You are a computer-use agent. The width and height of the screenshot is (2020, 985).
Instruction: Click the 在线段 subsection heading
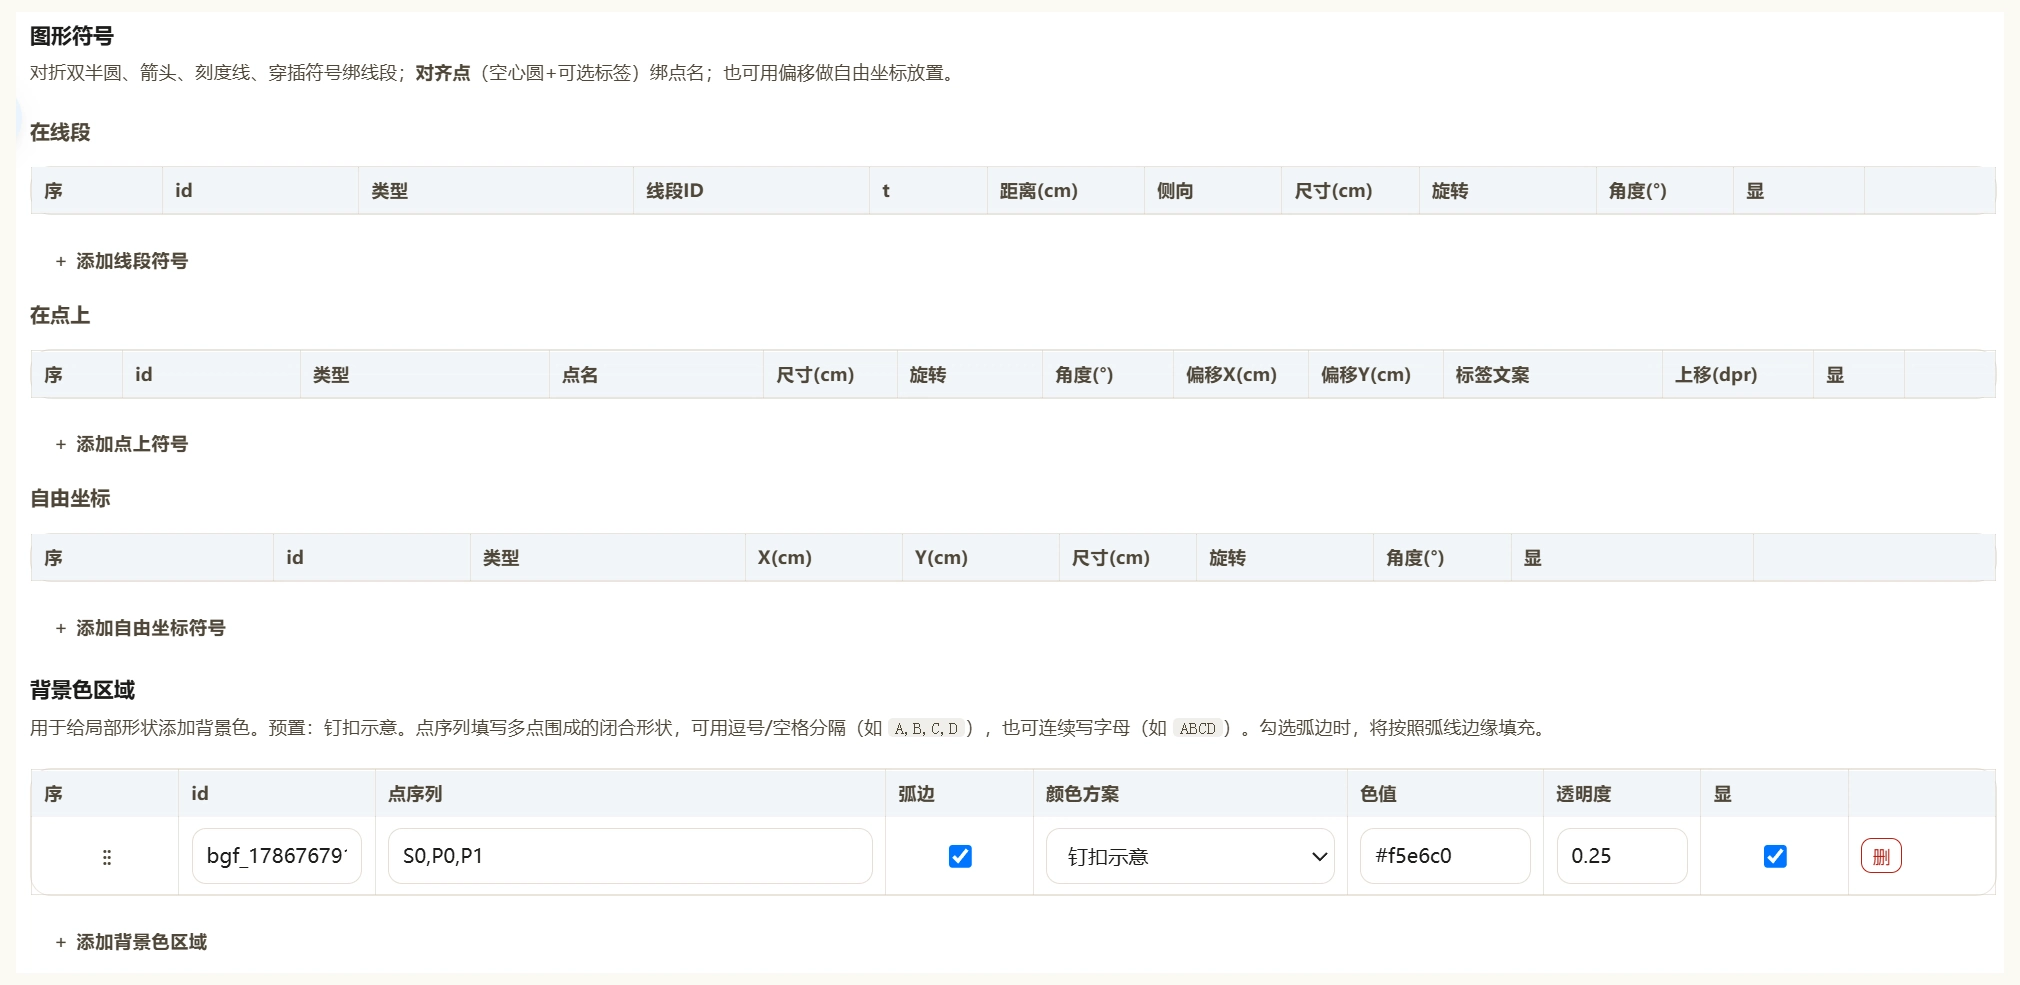pos(60,132)
